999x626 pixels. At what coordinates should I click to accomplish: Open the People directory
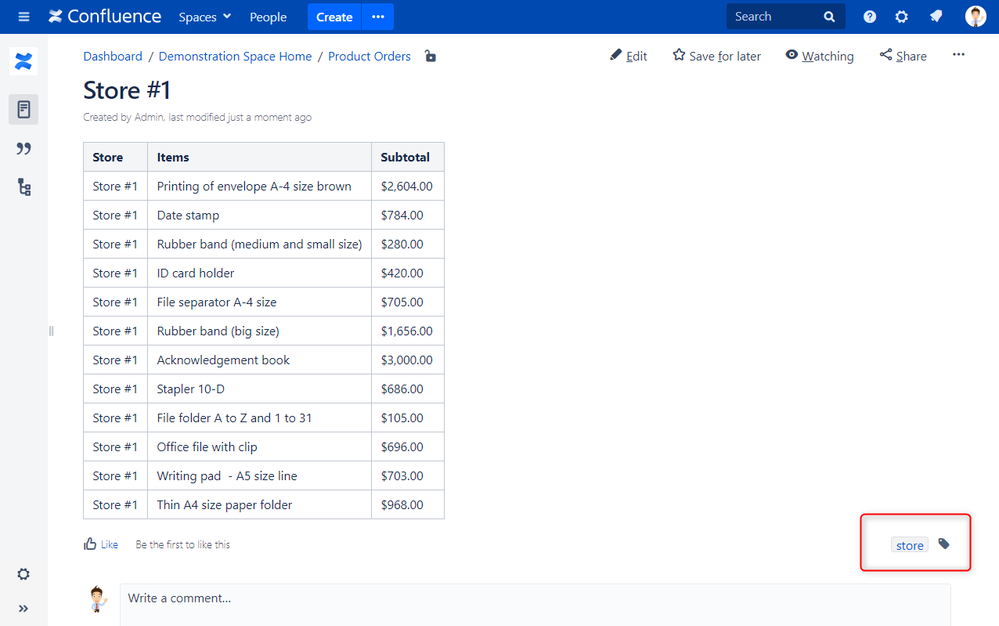point(268,17)
